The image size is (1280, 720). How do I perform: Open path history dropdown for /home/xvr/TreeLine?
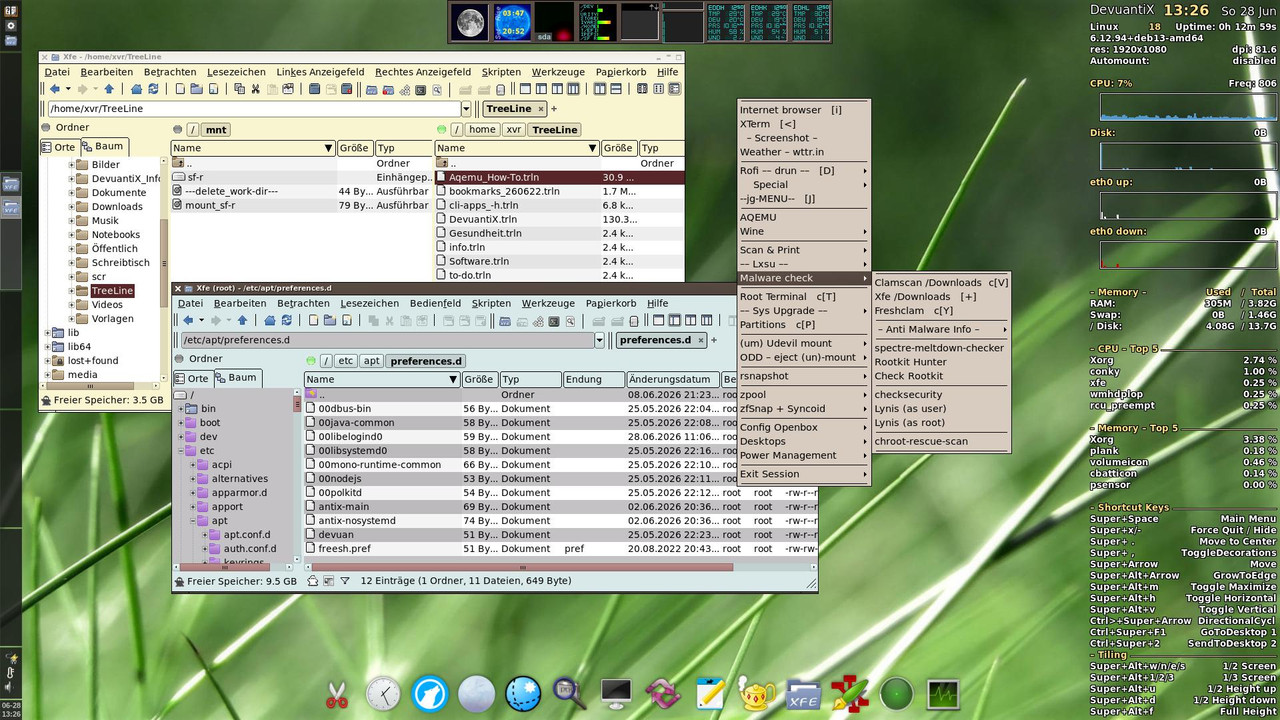point(466,109)
